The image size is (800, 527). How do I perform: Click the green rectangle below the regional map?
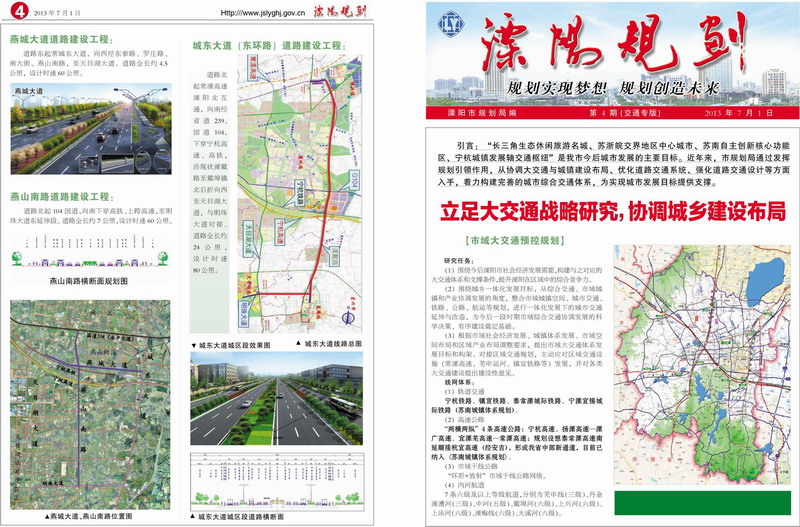coord(702,503)
